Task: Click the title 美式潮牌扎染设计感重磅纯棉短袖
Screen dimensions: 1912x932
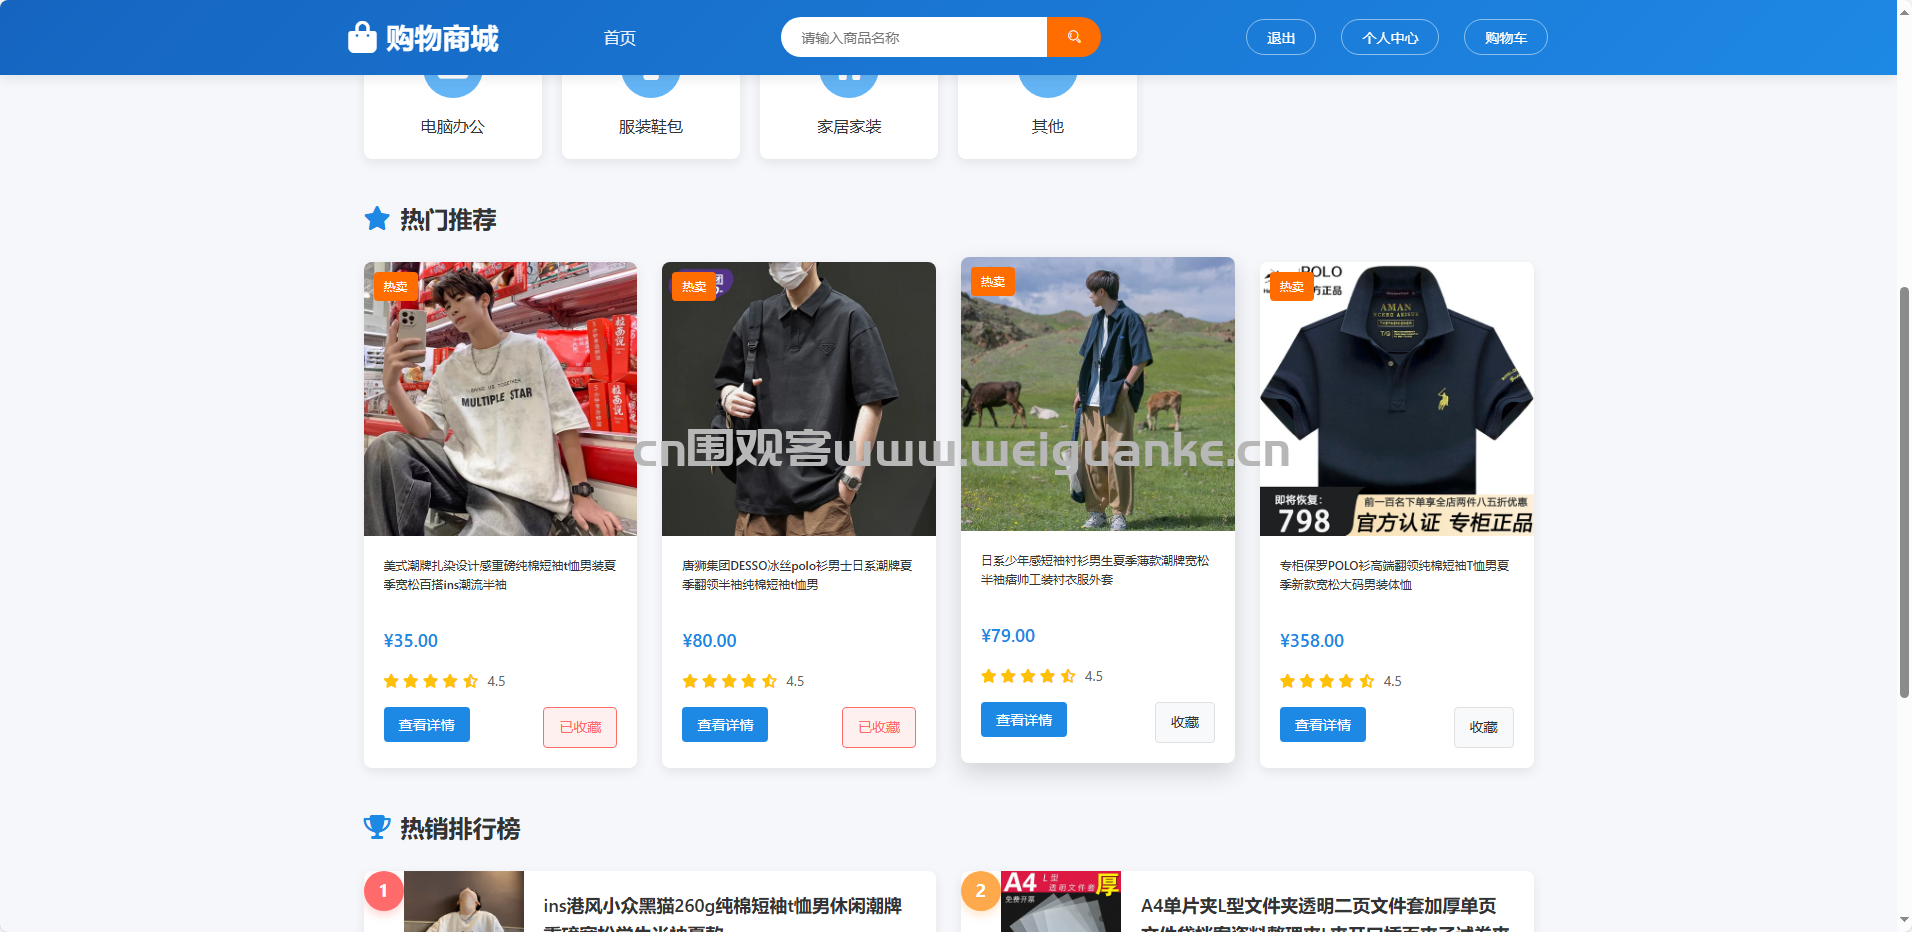Action: 500,575
